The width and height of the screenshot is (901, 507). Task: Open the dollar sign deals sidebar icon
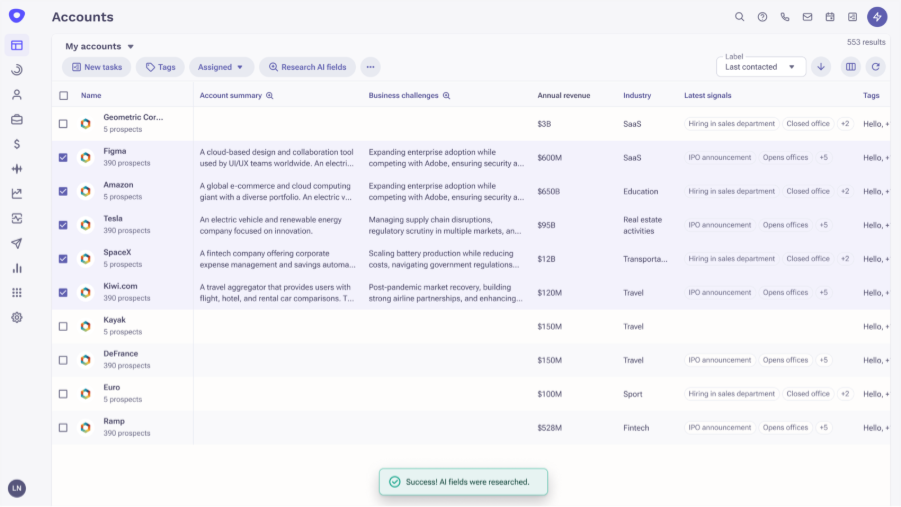pyautogui.click(x=17, y=144)
